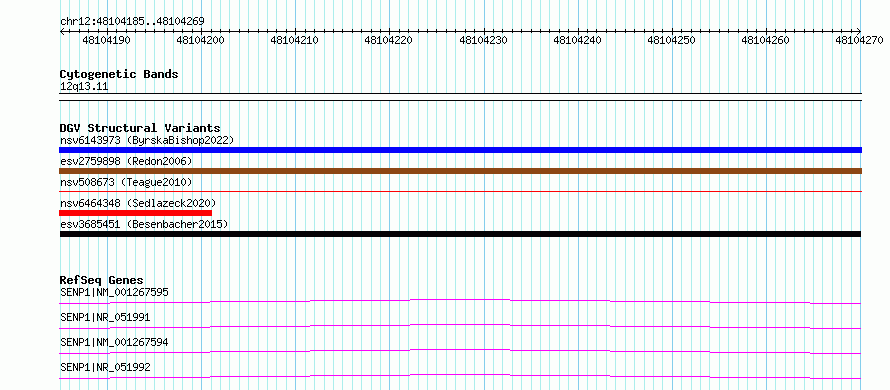The height and width of the screenshot is (390, 890).
Task: Select the 12q13.11 band label
Action: (x=84, y=87)
